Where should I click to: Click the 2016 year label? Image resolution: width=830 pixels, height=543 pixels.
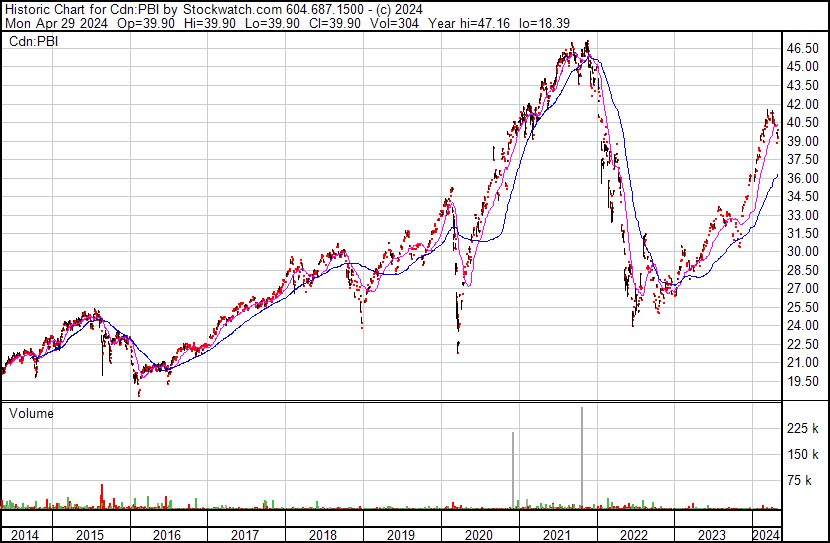167,535
